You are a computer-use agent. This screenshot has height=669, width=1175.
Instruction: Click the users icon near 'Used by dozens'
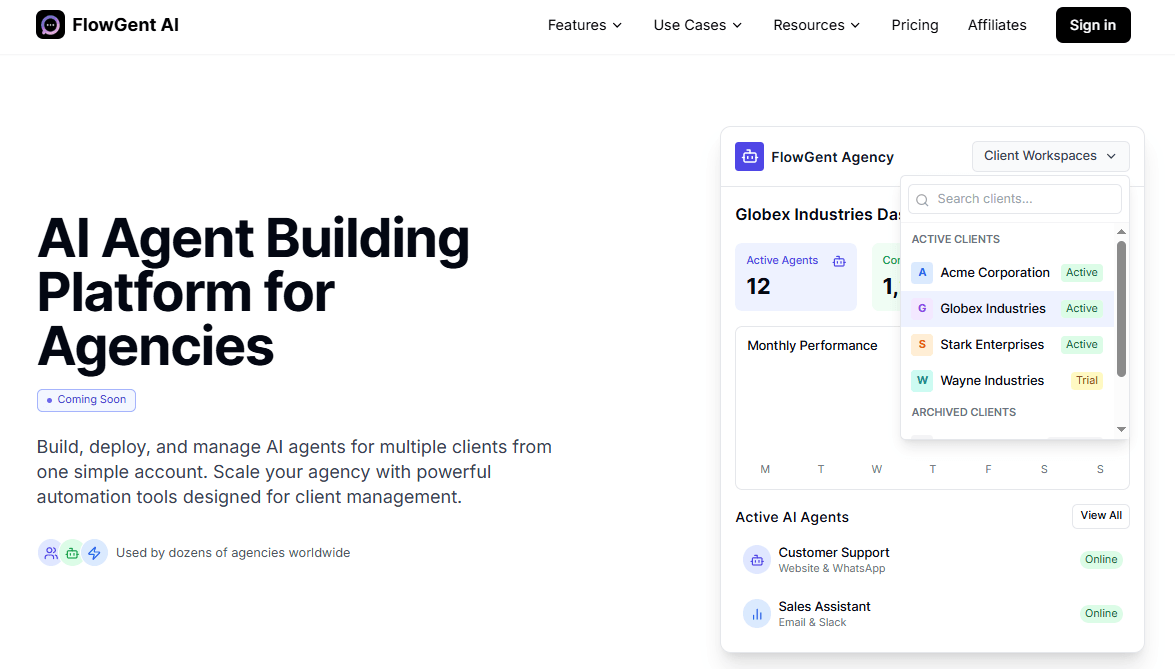tap(50, 552)
